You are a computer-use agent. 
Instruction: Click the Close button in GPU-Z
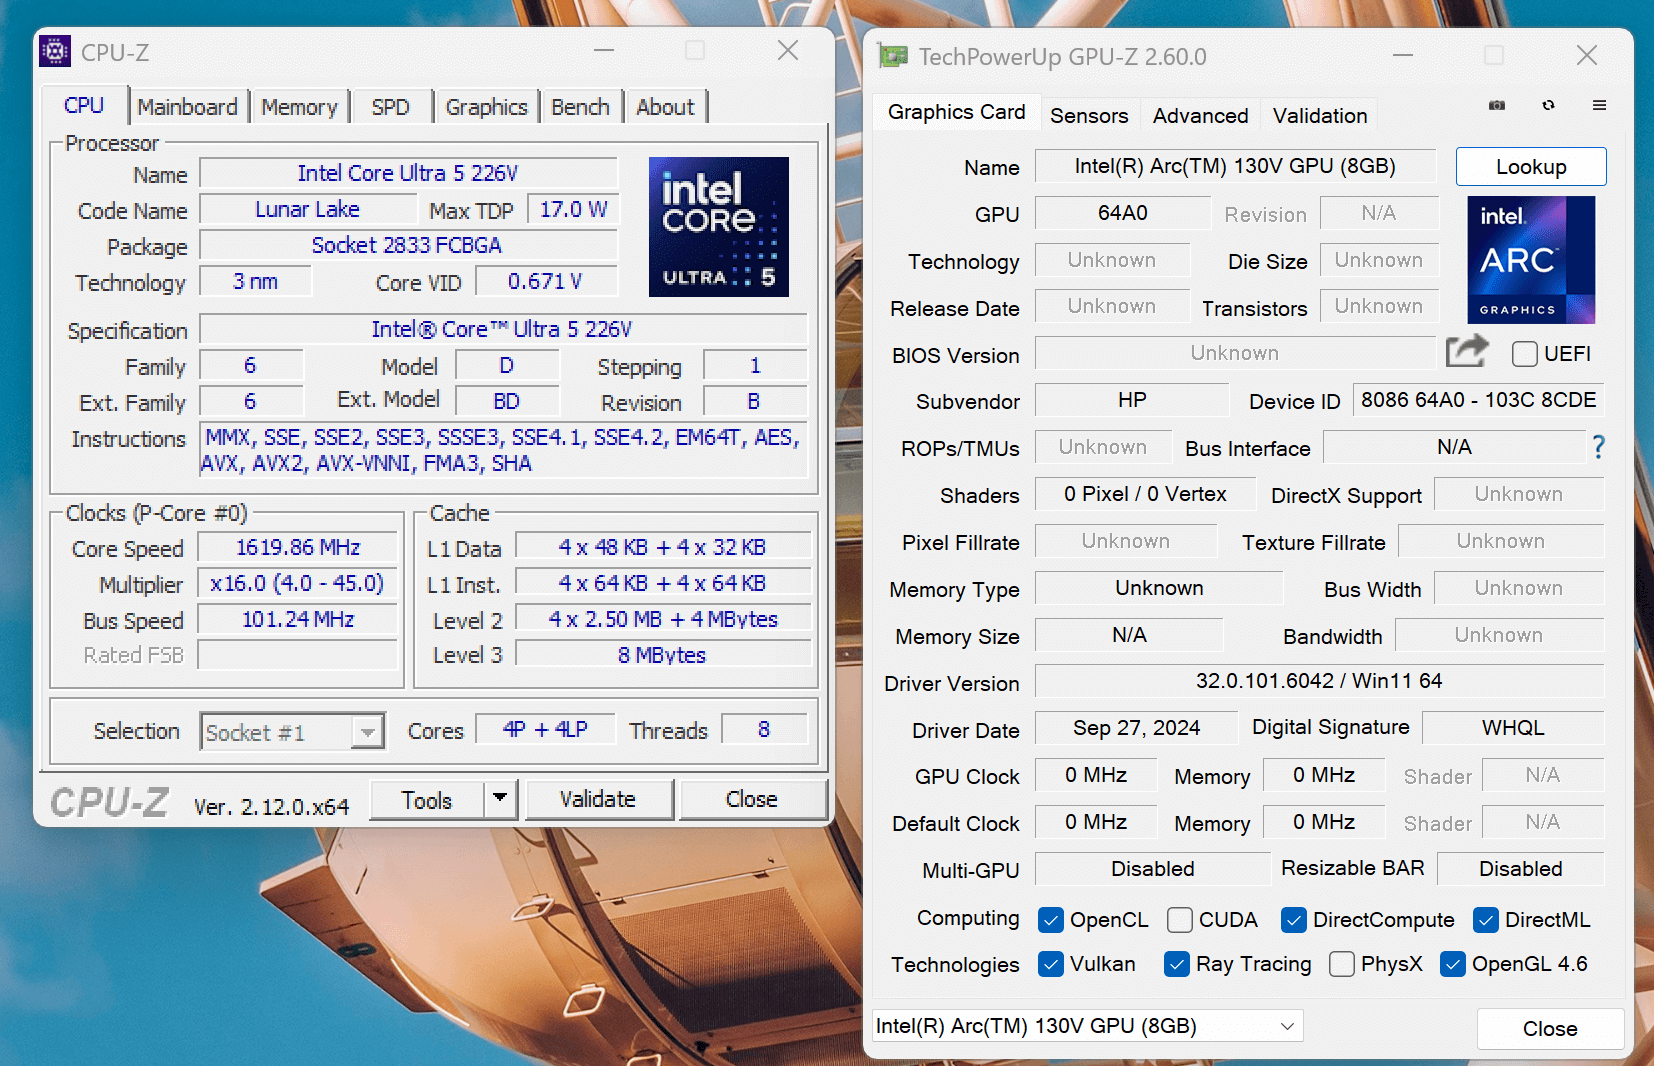(x=1550, y=1029)
